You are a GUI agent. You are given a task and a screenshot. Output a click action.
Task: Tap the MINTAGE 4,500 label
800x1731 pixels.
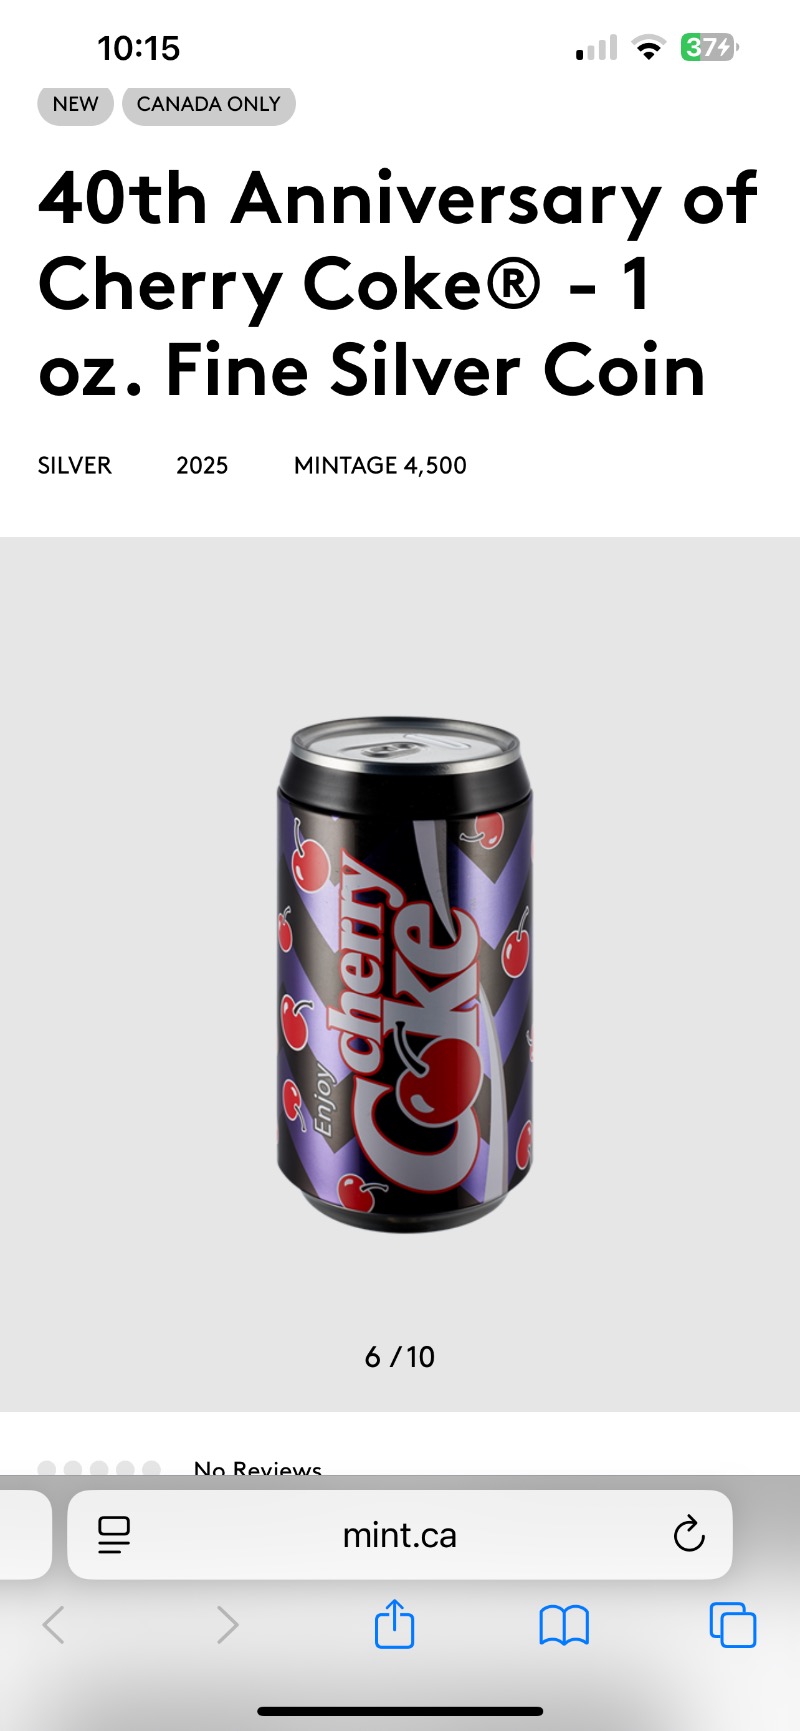coord(380,465)
